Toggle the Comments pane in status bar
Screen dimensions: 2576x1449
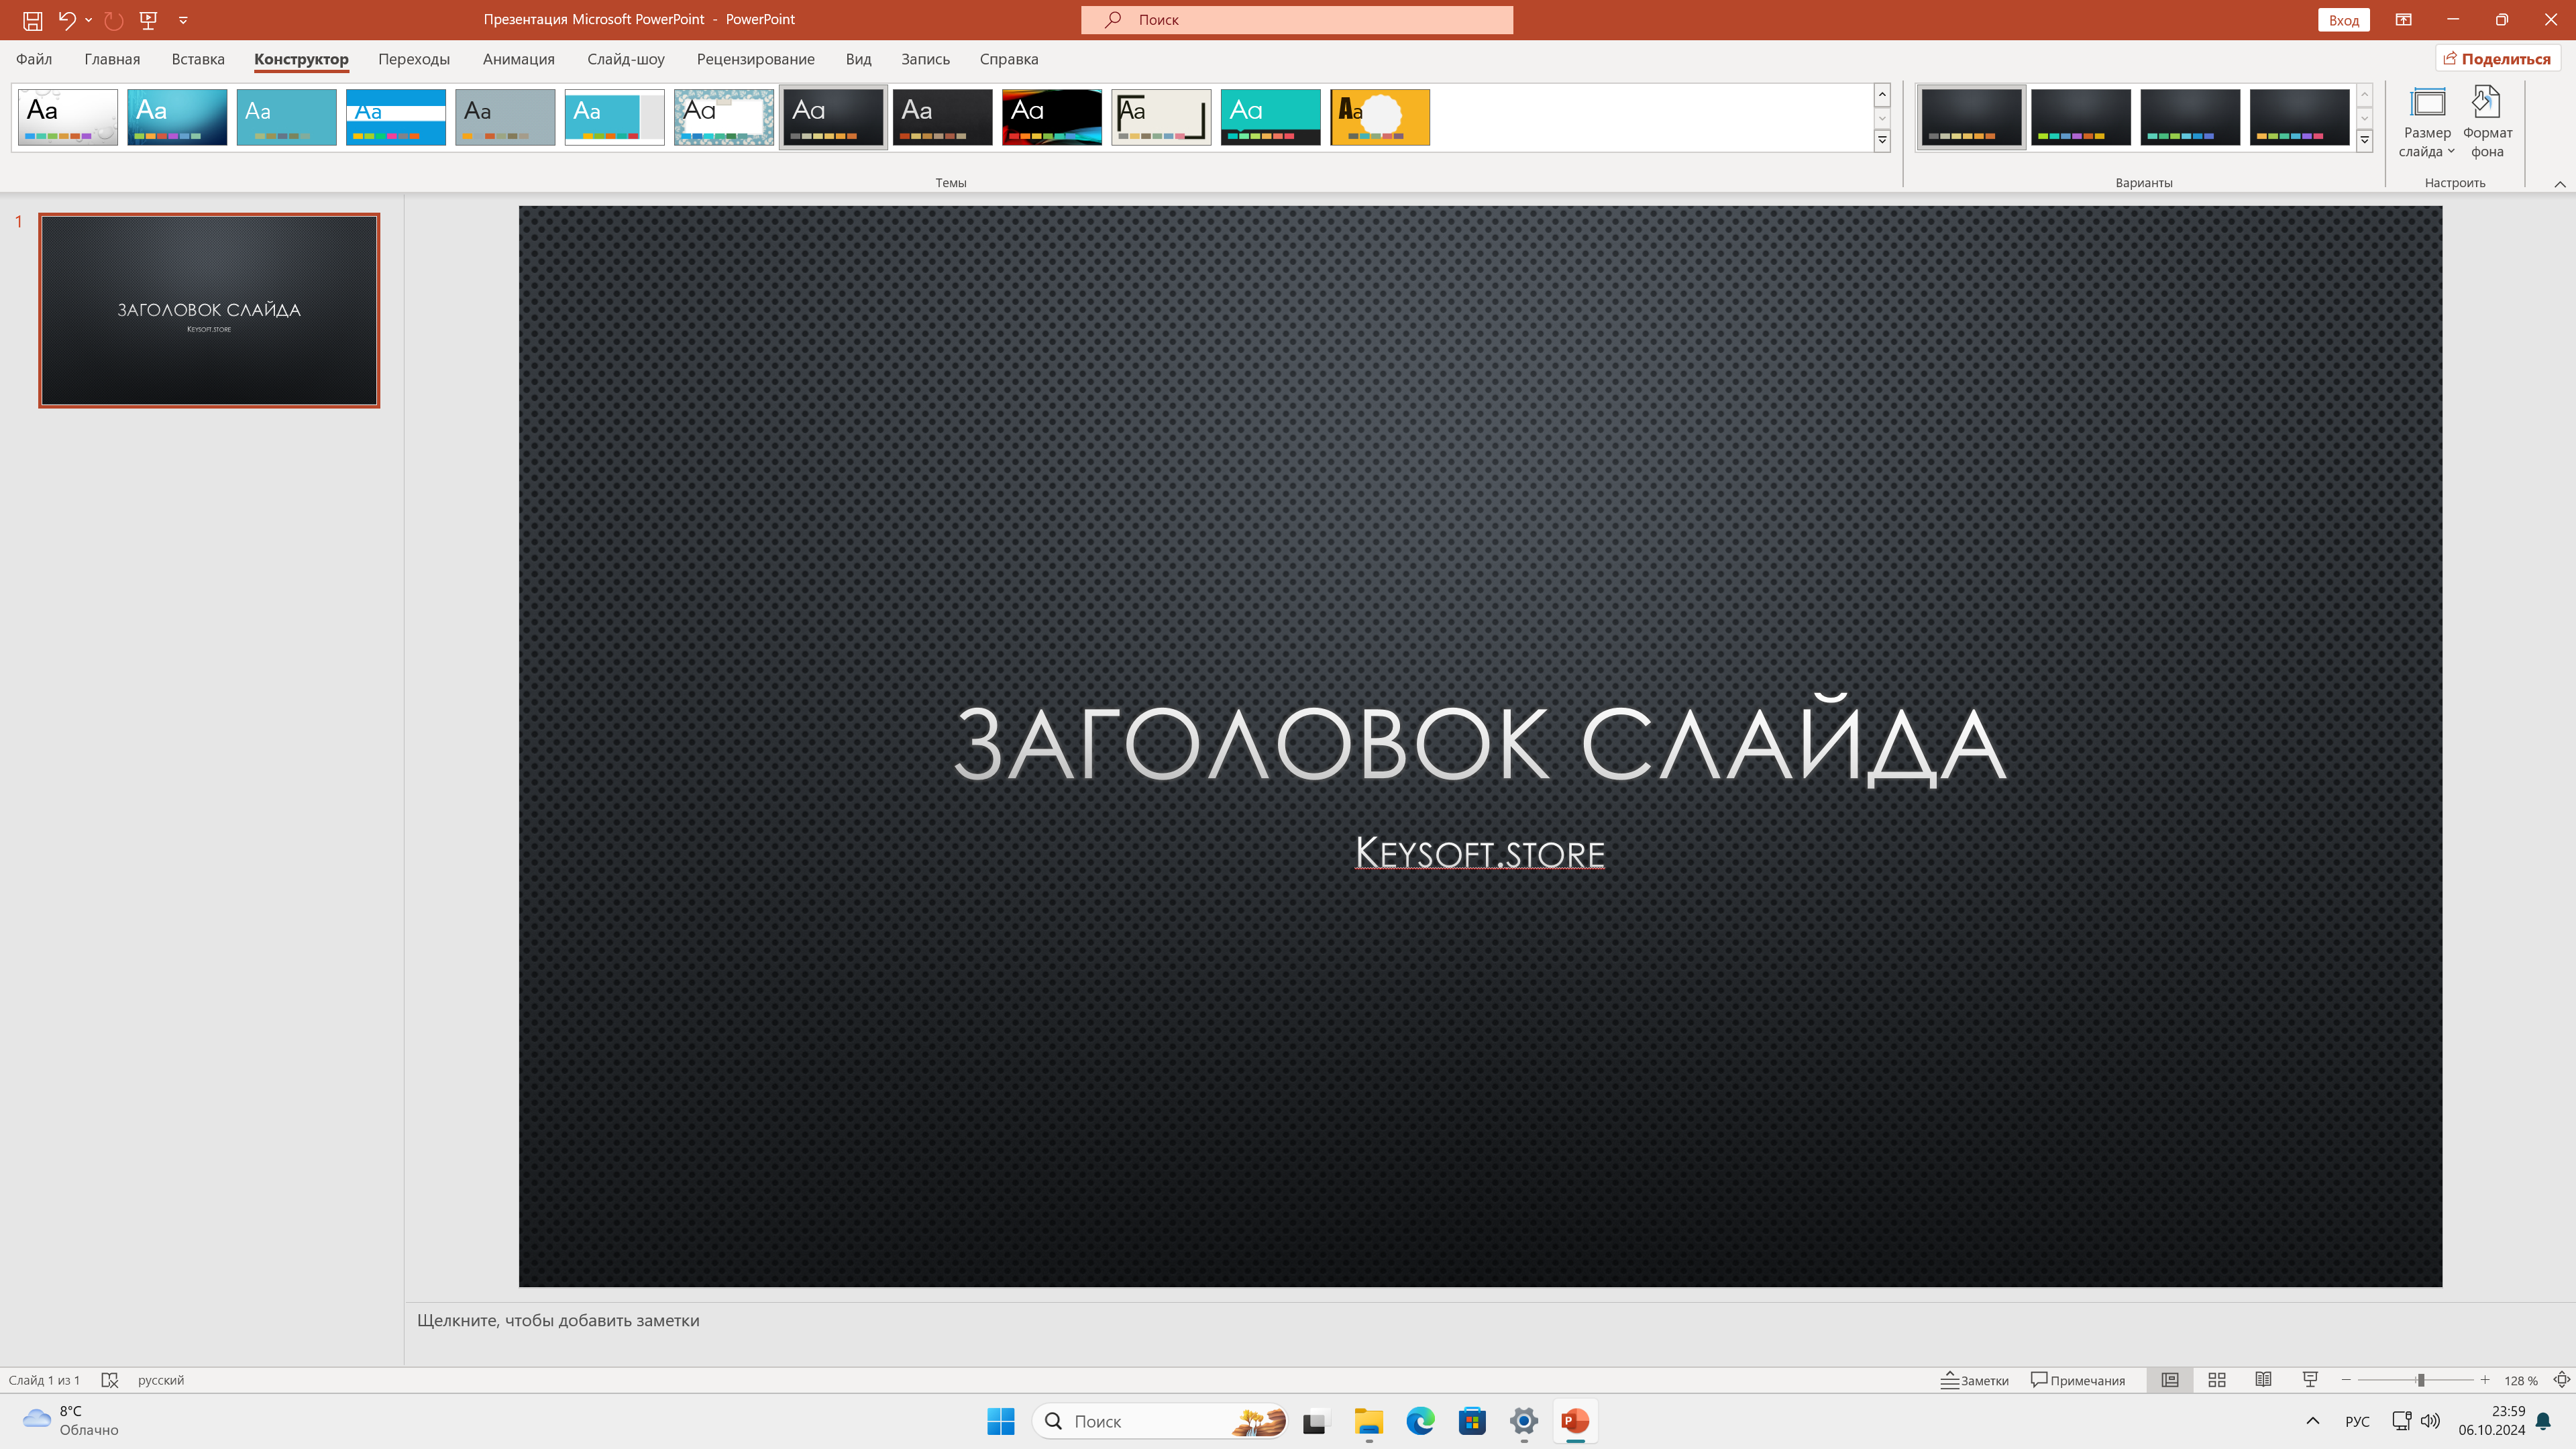click(x=2078, y=1380)
